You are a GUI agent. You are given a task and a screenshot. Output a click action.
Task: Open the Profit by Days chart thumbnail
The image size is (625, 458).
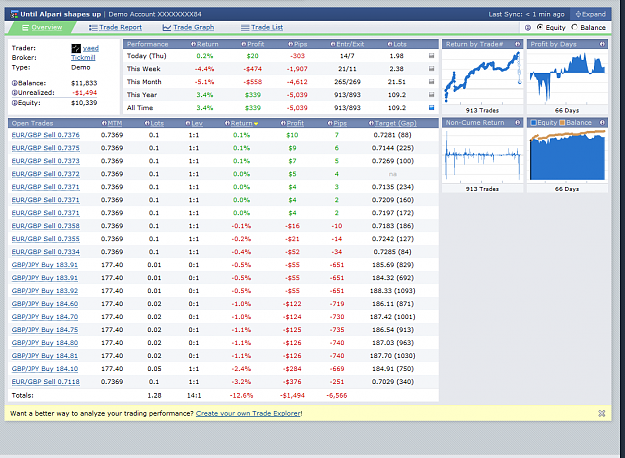click(x=567, y=77)
